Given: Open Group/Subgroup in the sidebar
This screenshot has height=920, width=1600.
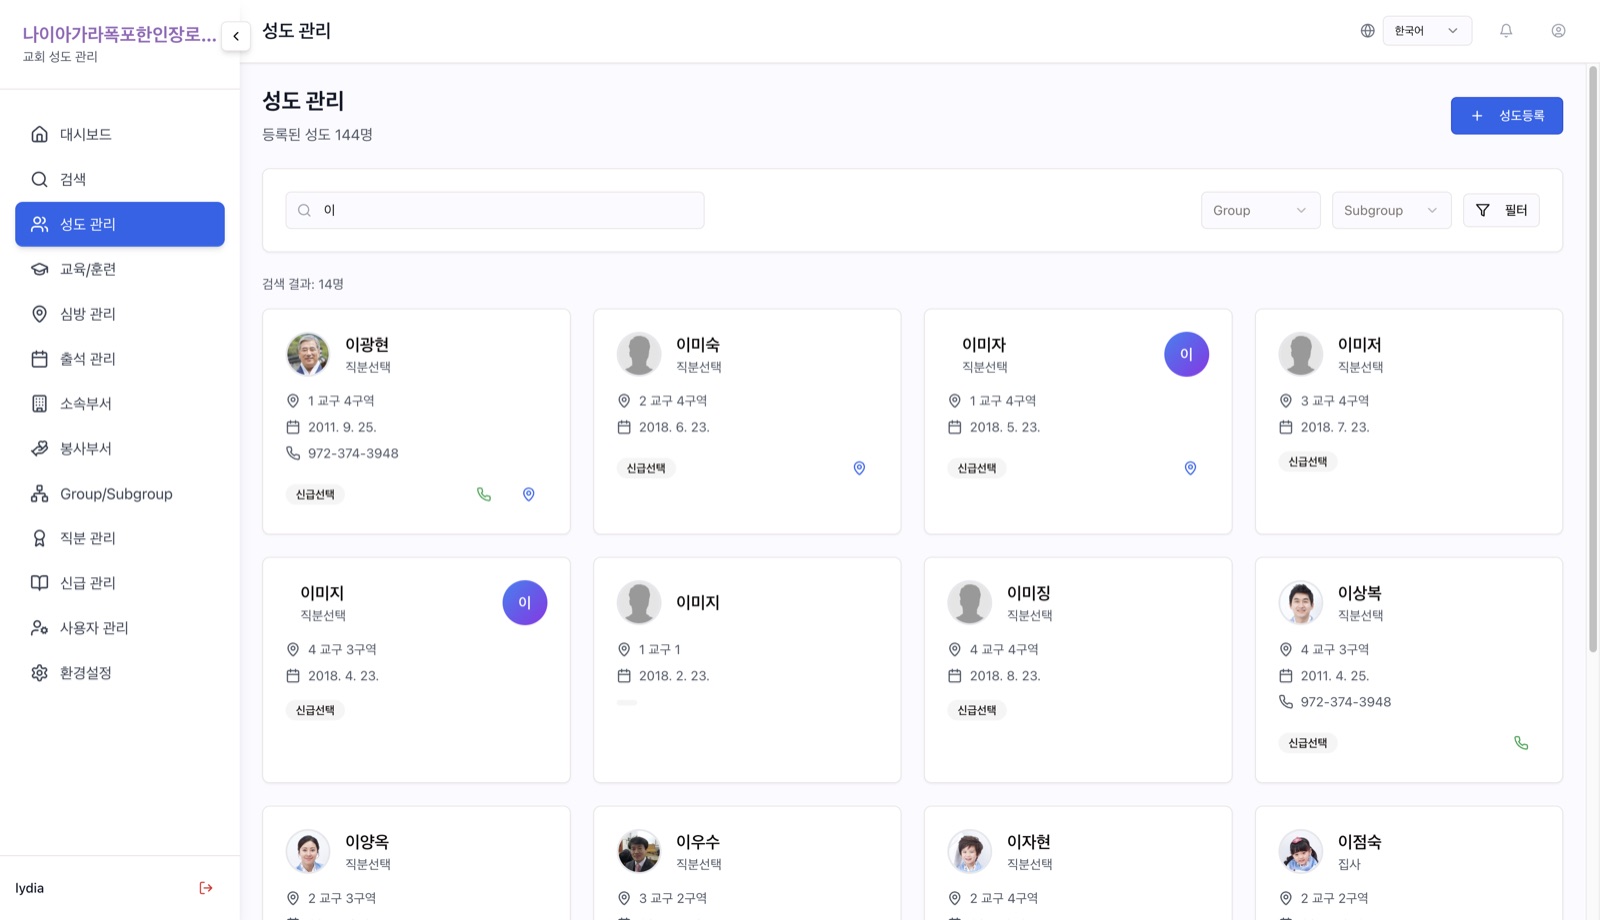Looking at the screenshot, I should (x=120, y=493).
